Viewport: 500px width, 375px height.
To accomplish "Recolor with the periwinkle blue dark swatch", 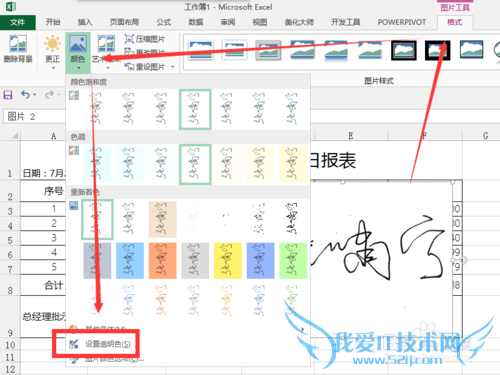I will [x=260, y=260].
